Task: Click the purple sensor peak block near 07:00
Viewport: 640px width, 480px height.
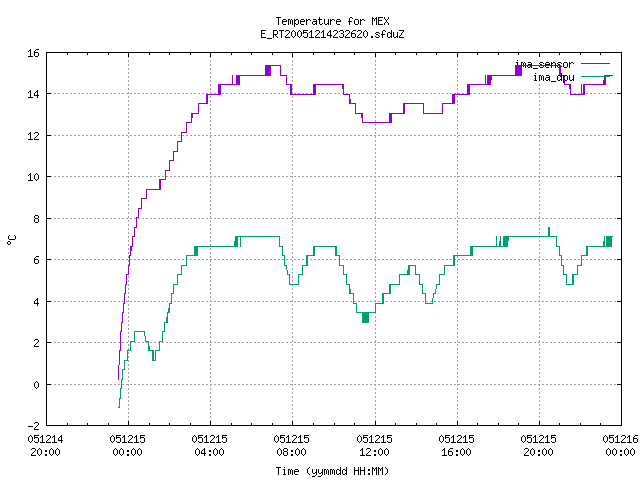Action: point(268,70)
